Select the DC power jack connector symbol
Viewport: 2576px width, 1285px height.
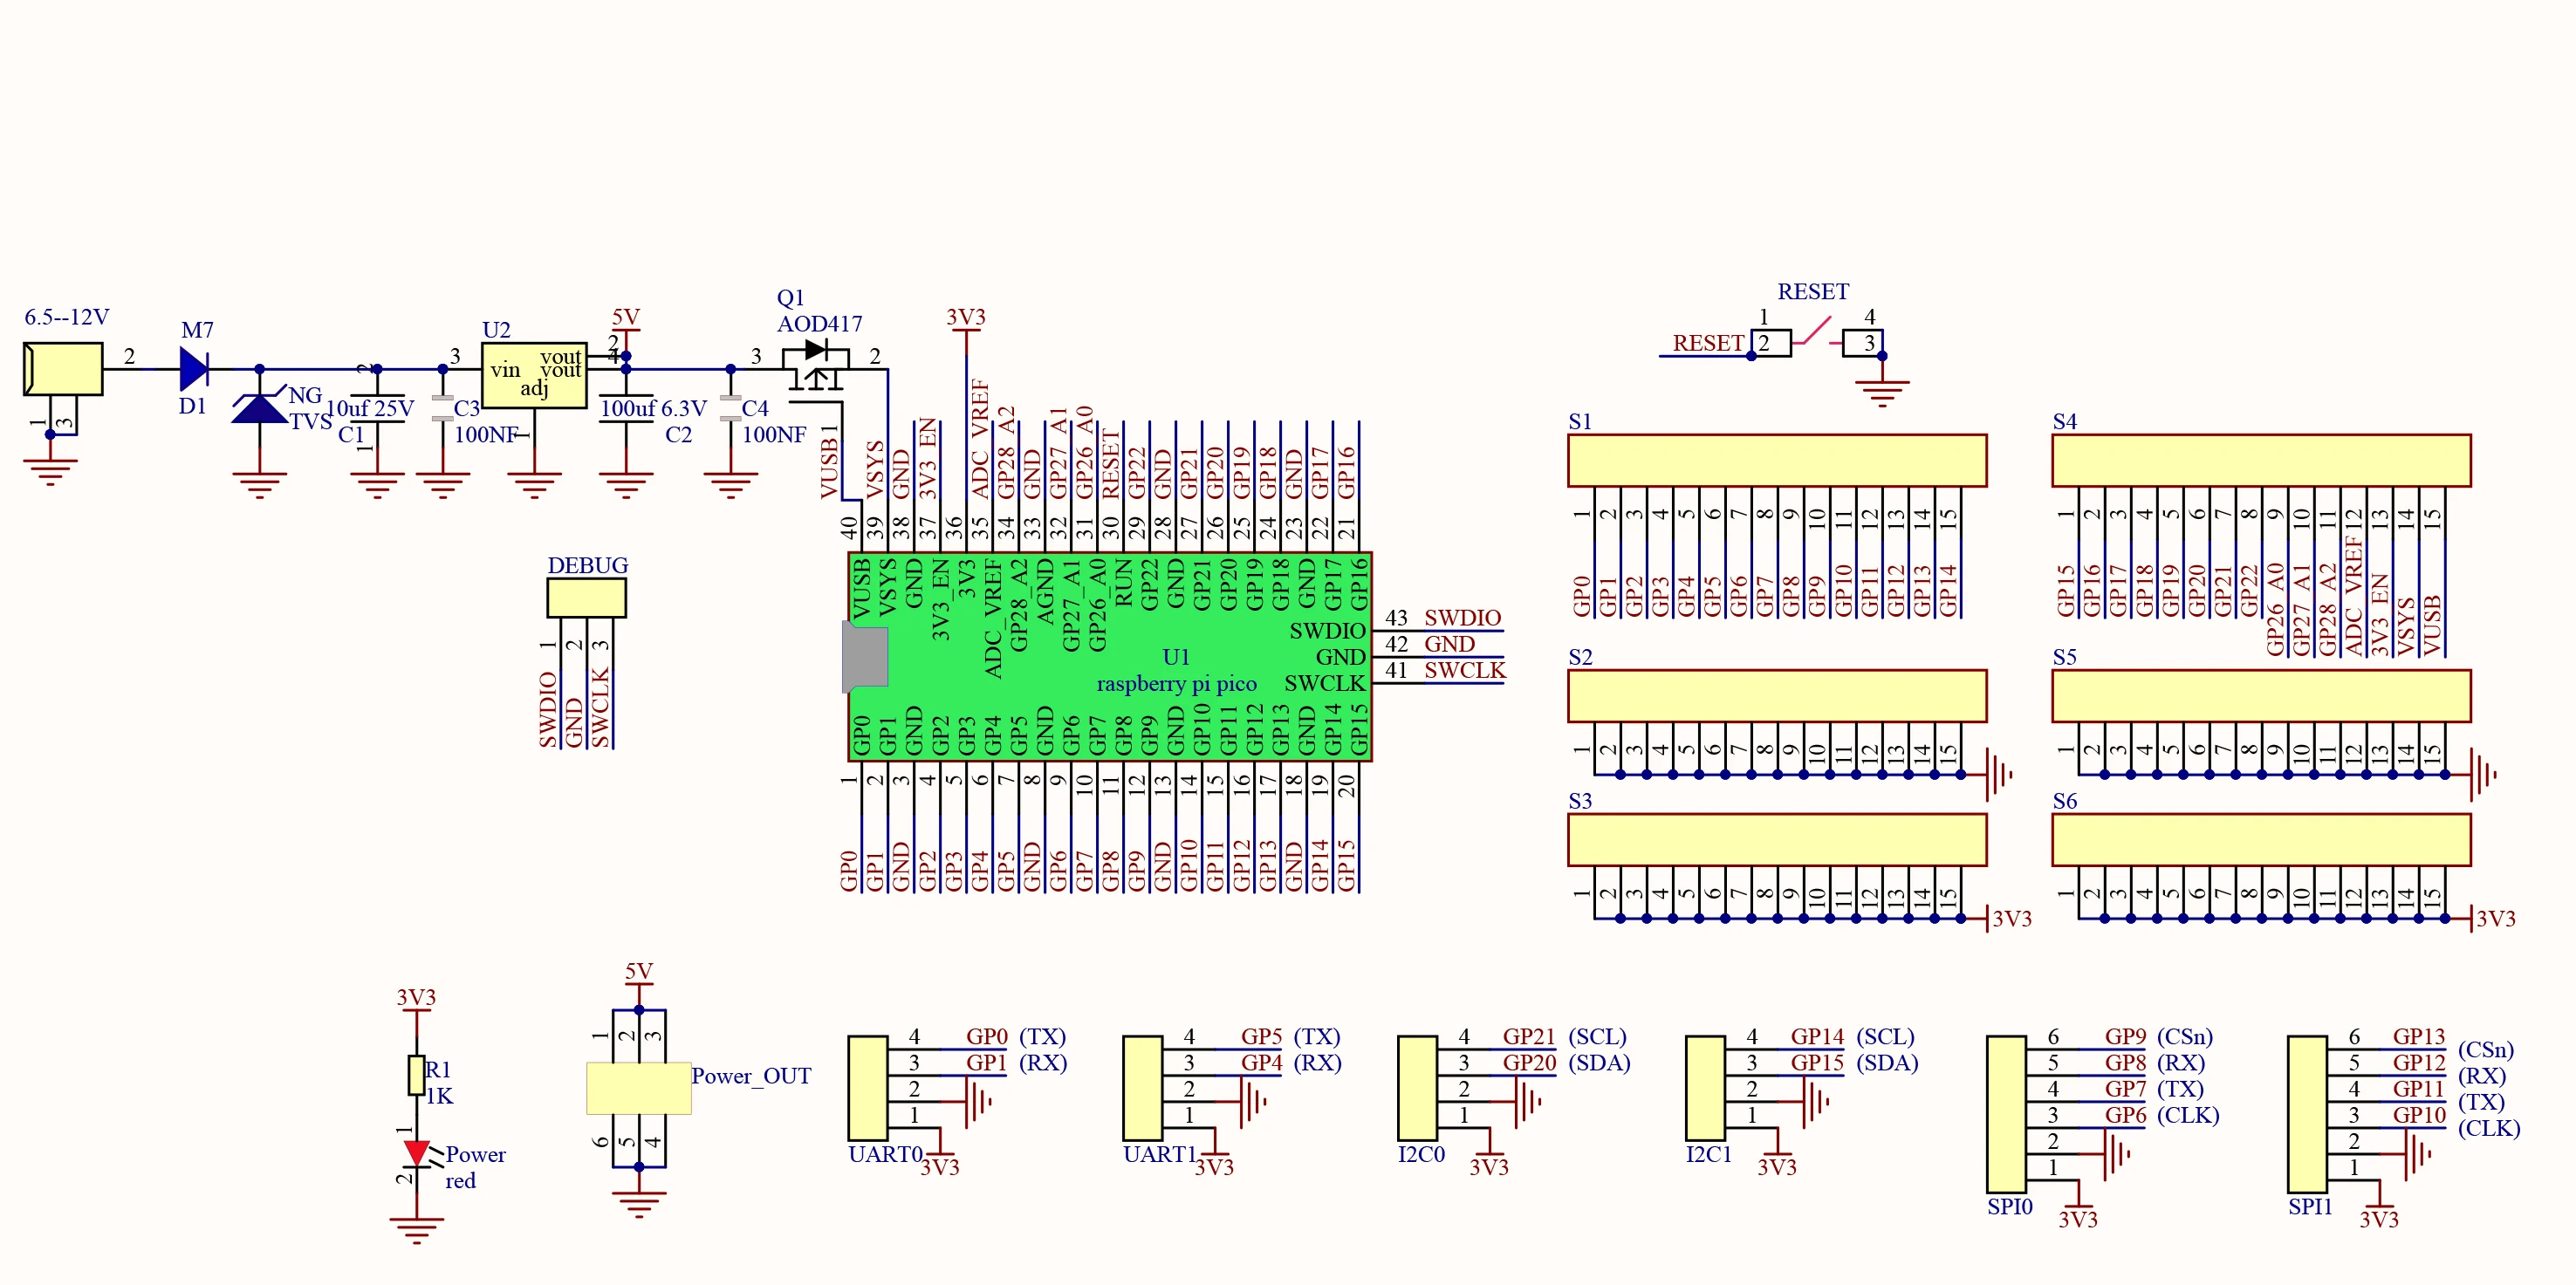tap(62, 369)
